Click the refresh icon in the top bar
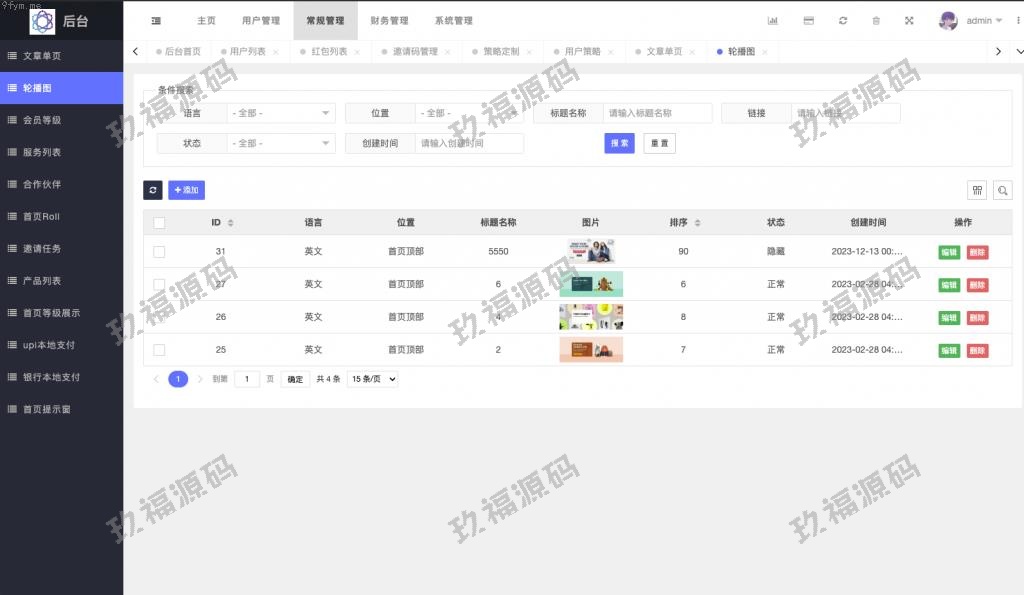The width and height of the screenshot is (1024, 595). coord(843,21)
